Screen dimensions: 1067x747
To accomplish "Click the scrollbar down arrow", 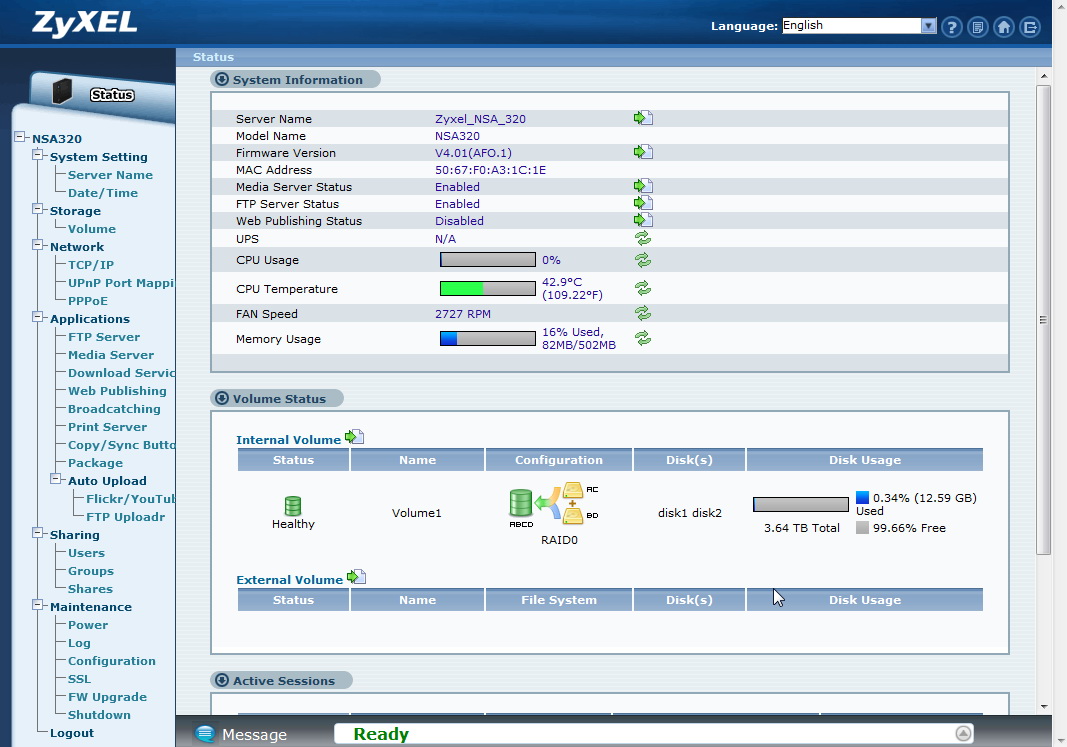I will tap(1044, 707).
